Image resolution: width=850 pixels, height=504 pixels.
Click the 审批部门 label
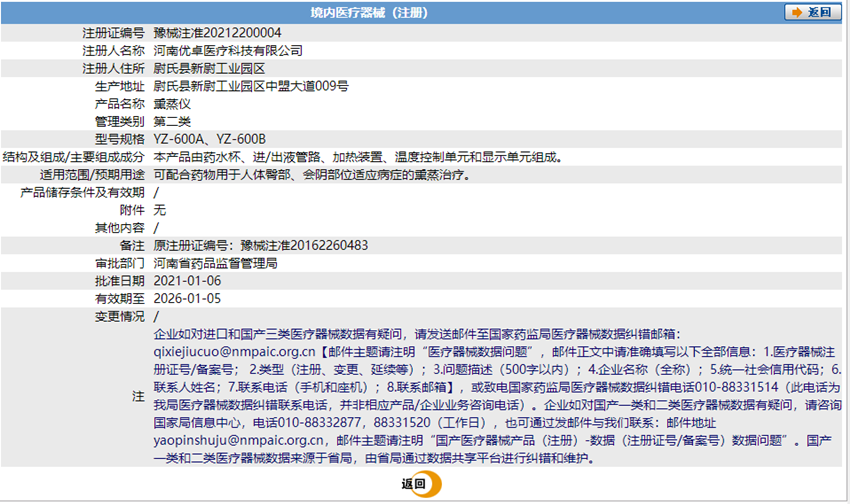point(120,263)
